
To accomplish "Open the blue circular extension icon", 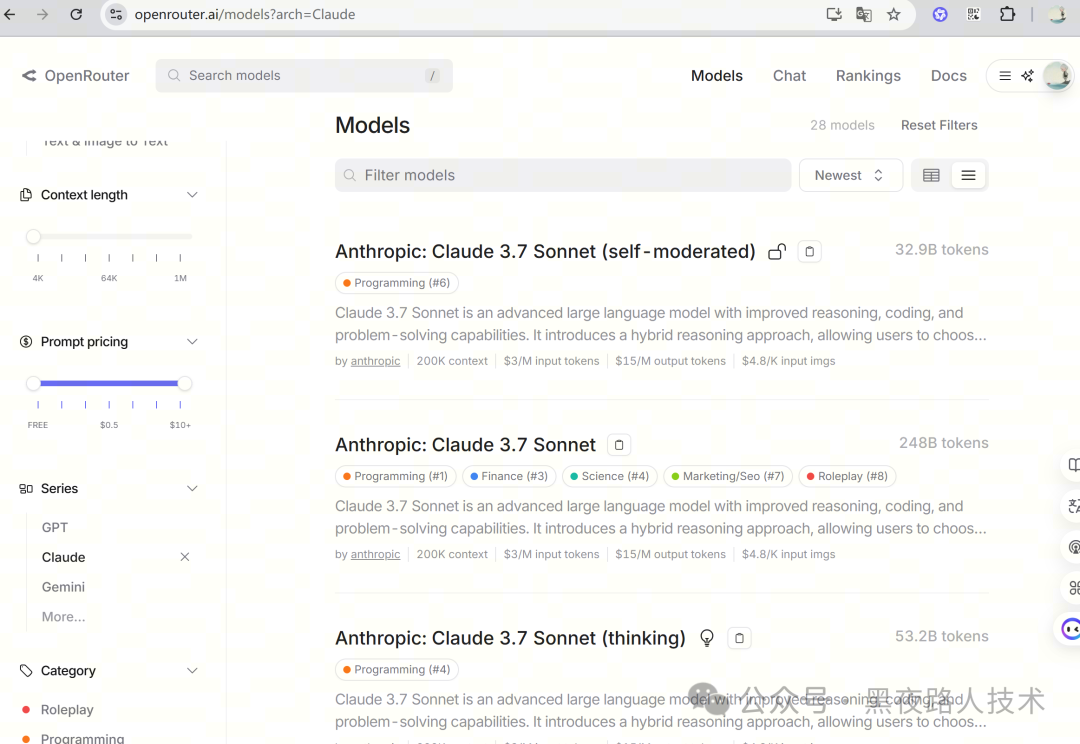I will (939, 14).
